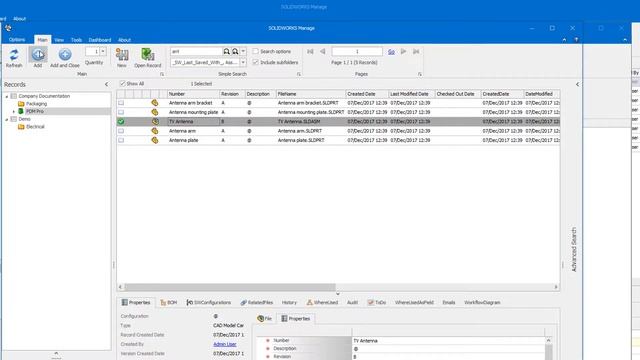Click the Add button icon

tap(38, 54)
